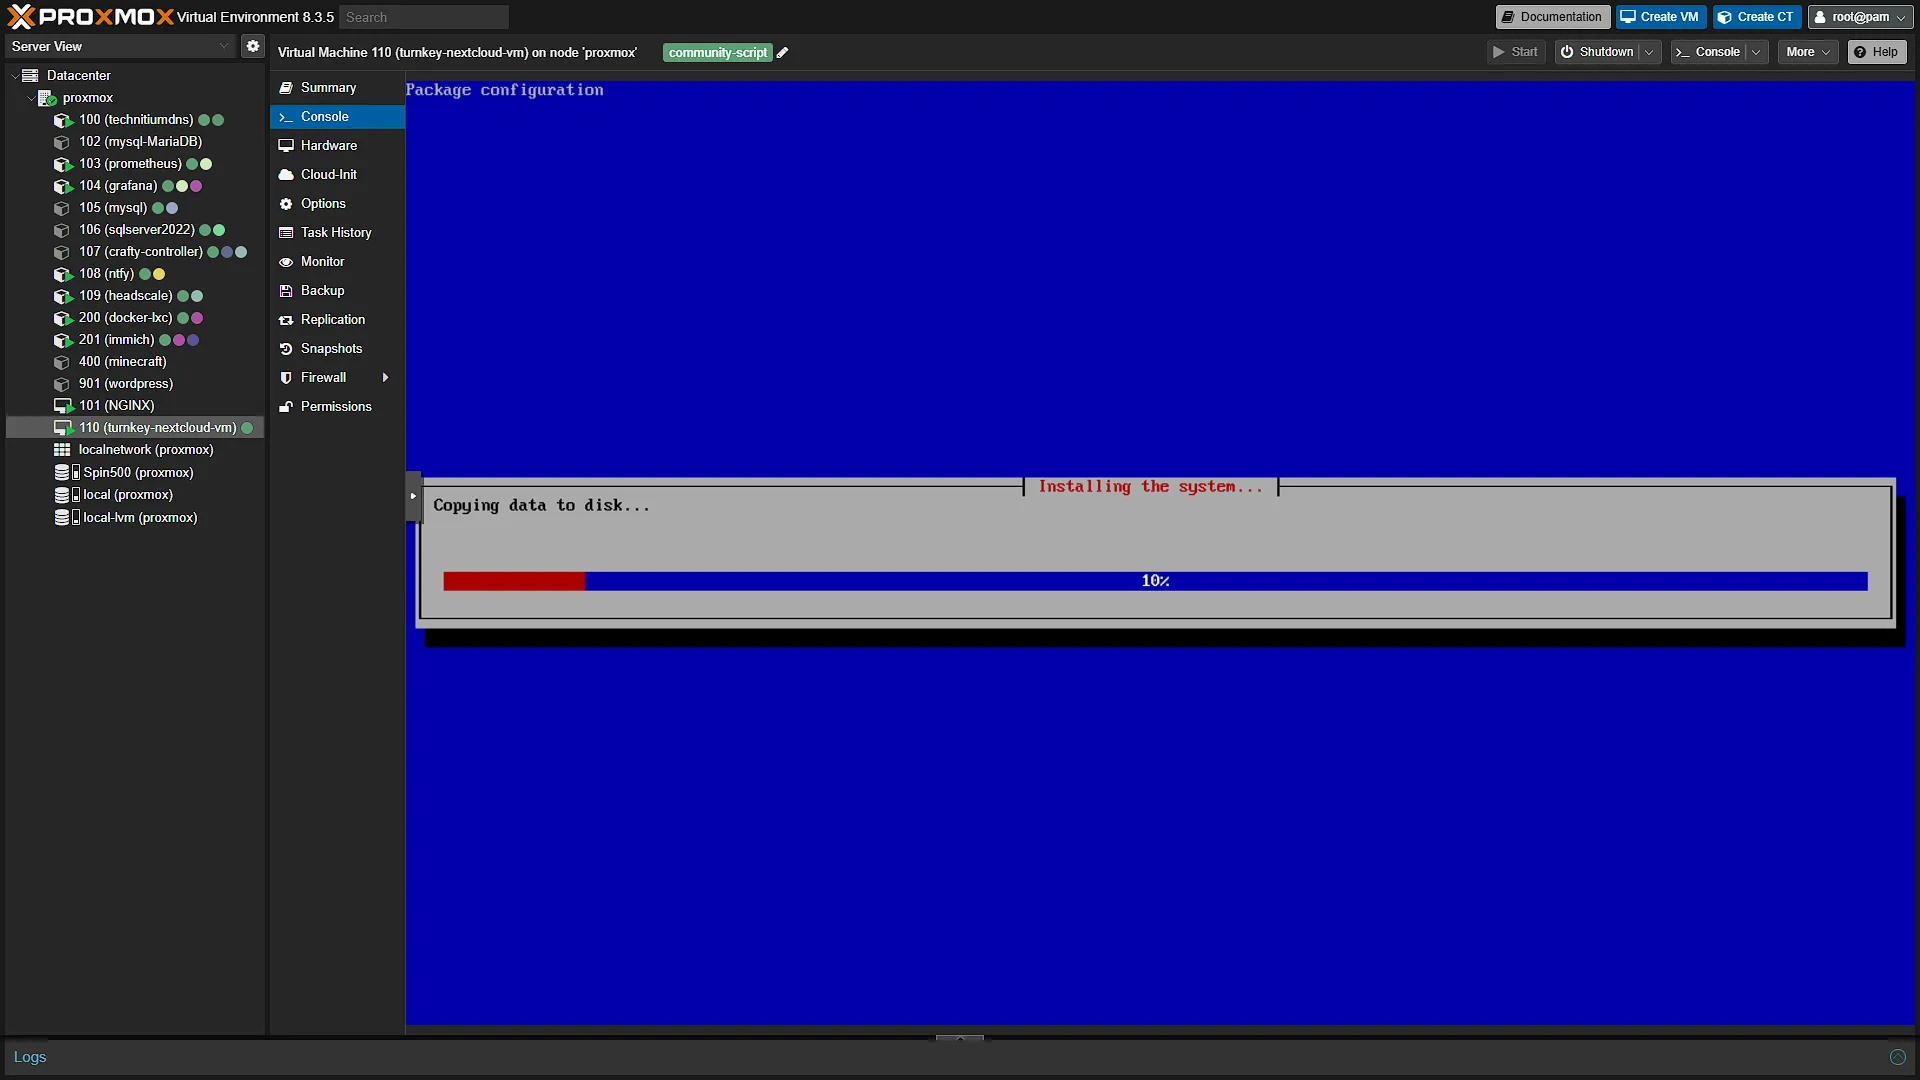Click Cloud-Init cloud icon
This screenshot has height=1080, width=1920.
tap(286, 175)
